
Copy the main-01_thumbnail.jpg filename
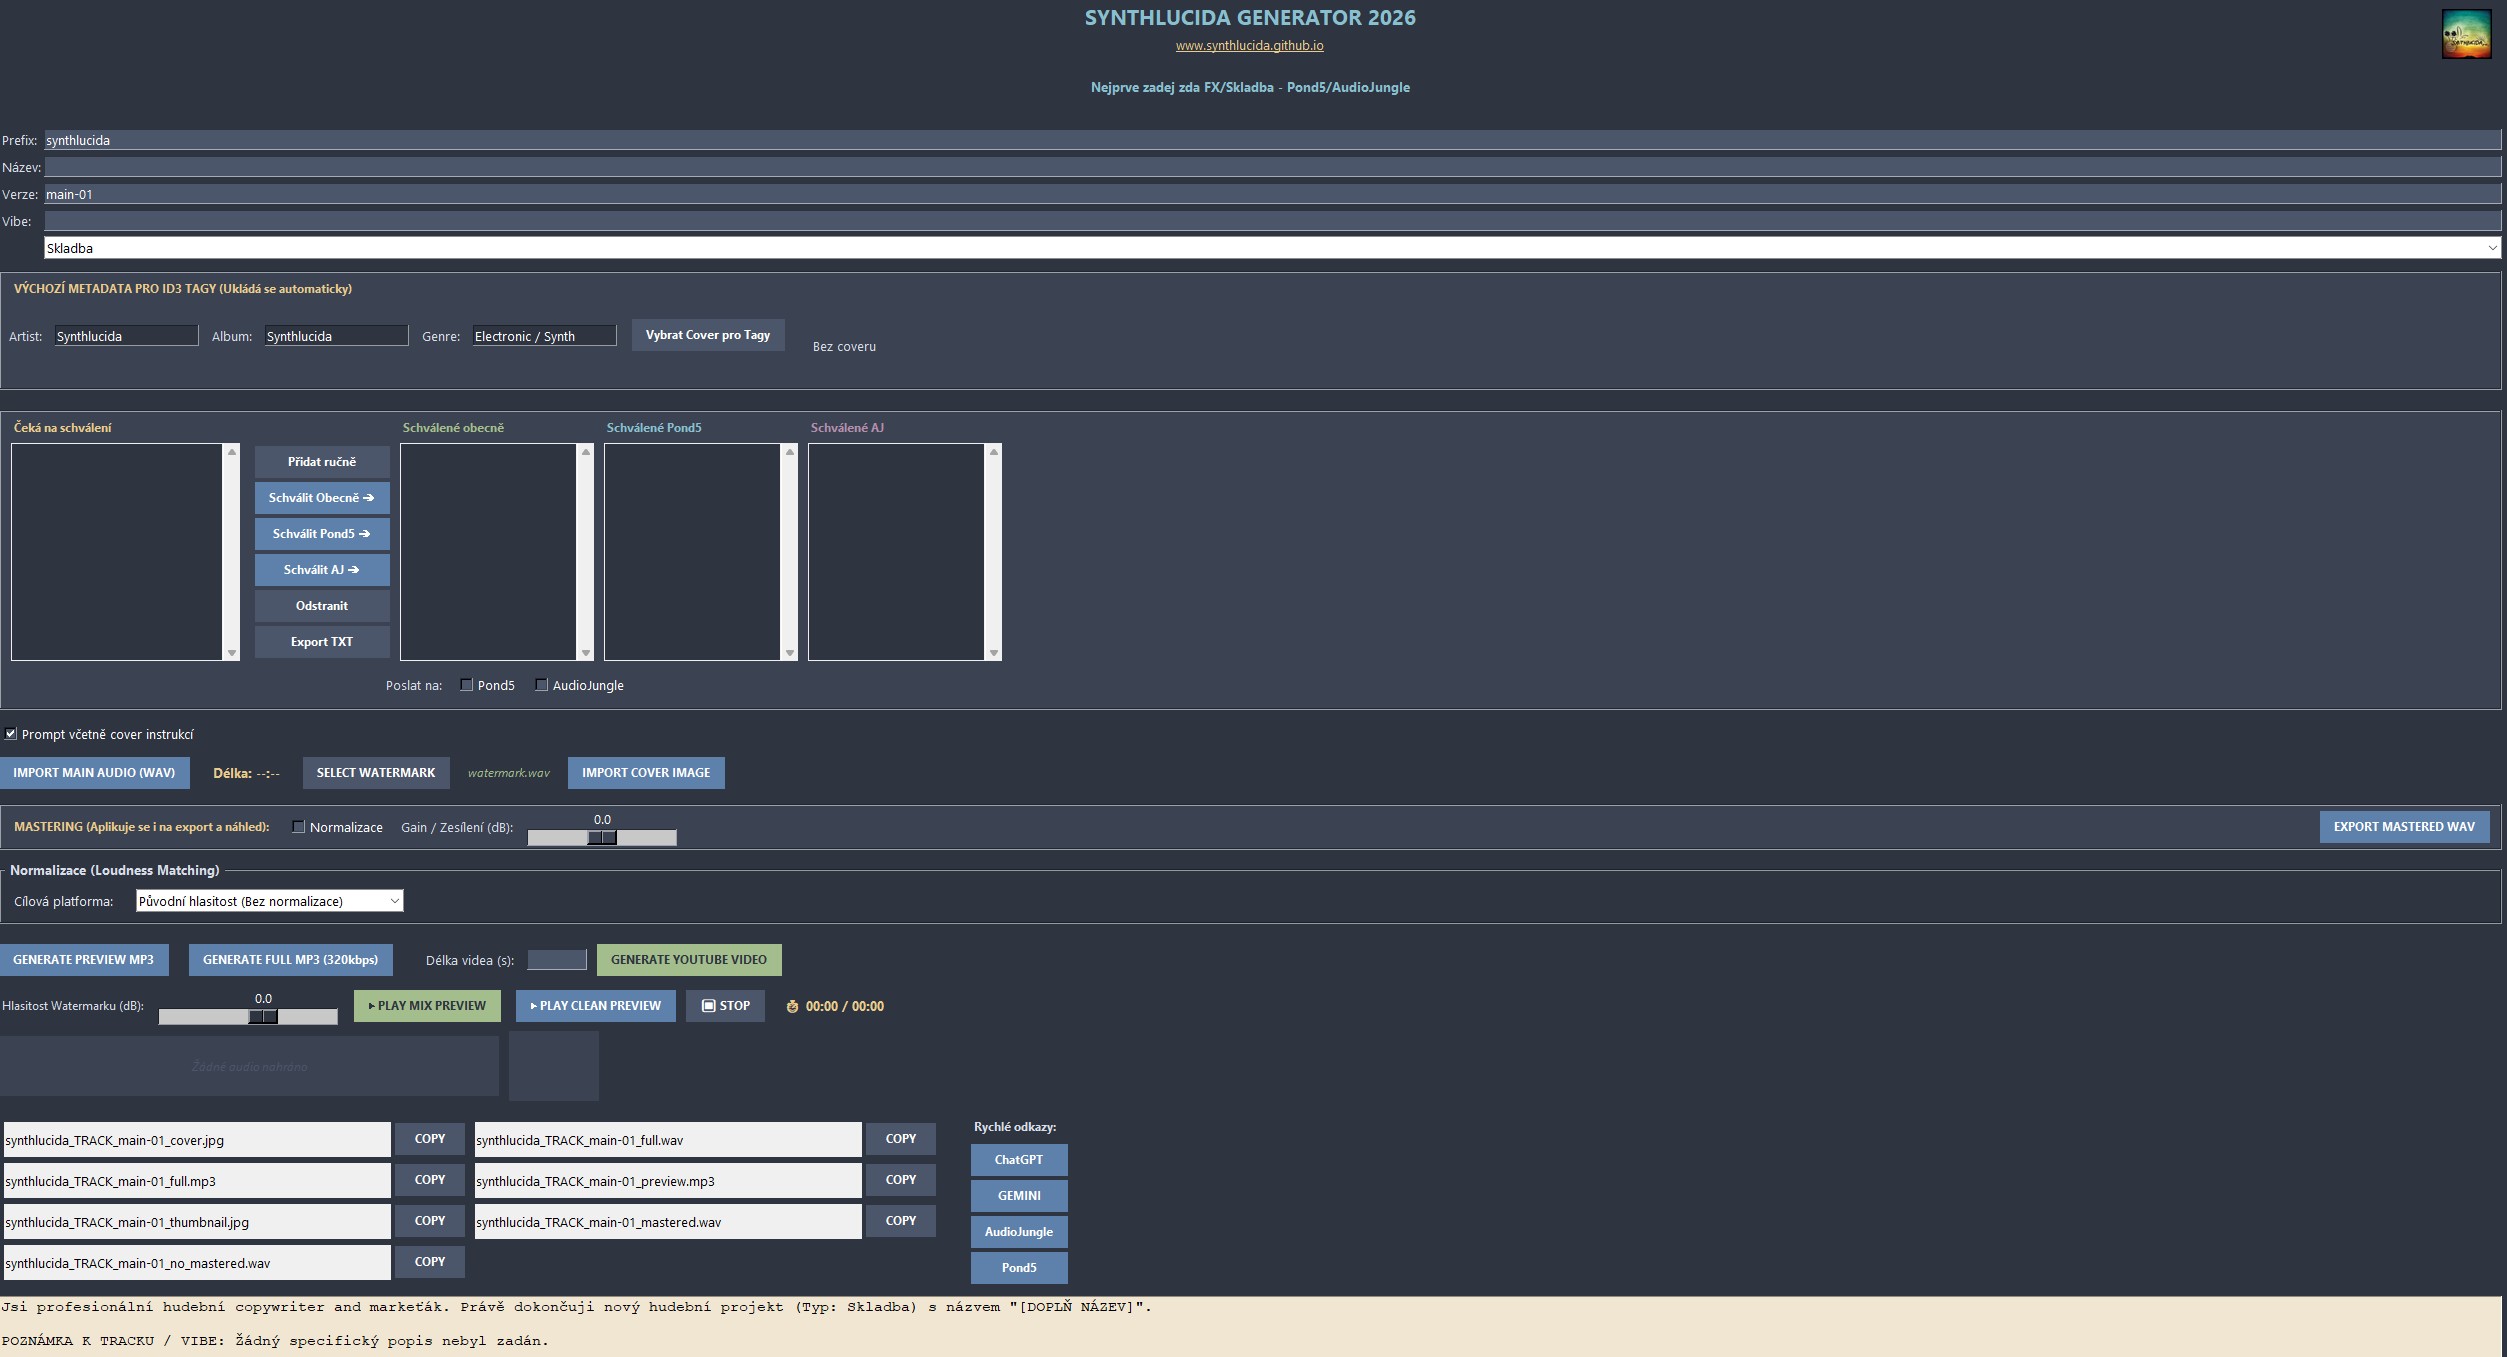click(430, 1221)
